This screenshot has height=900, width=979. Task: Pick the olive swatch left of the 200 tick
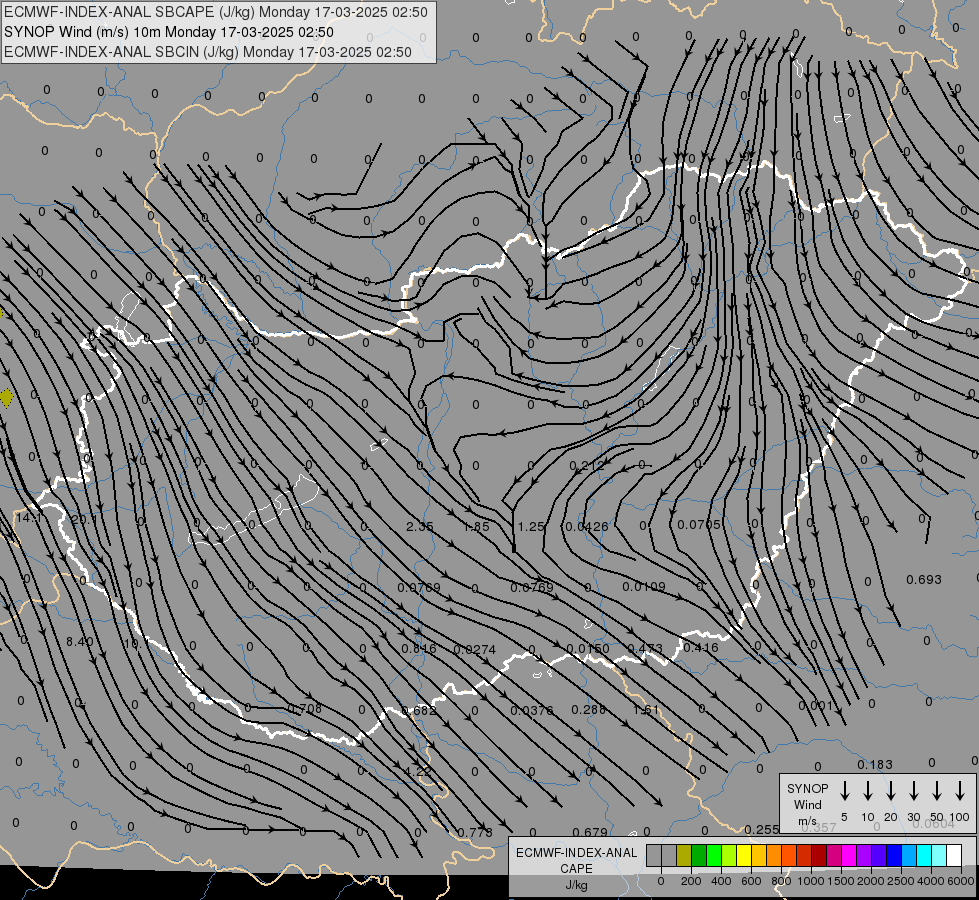point(684,855)
